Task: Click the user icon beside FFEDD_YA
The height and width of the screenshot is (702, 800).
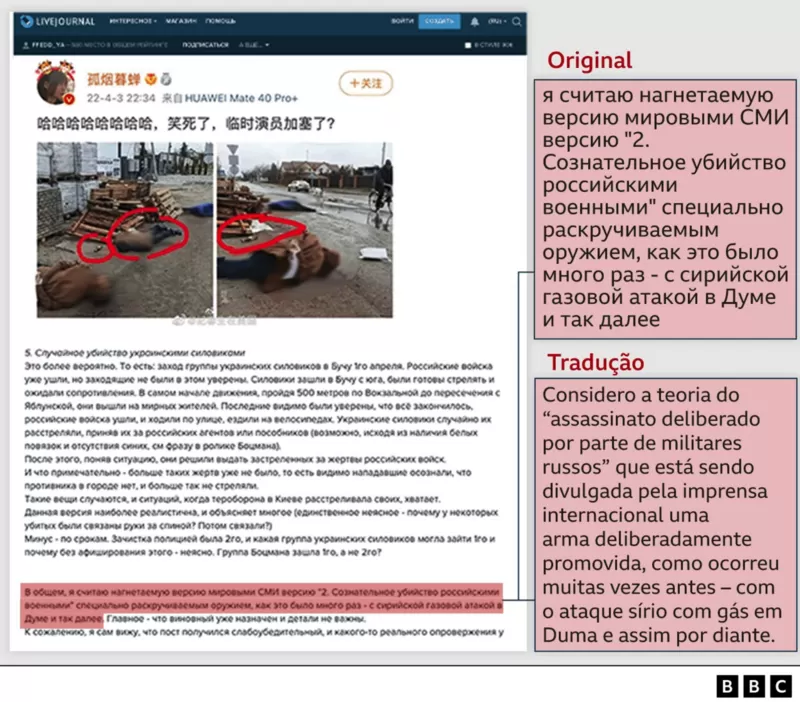Action: pos(27,45)
